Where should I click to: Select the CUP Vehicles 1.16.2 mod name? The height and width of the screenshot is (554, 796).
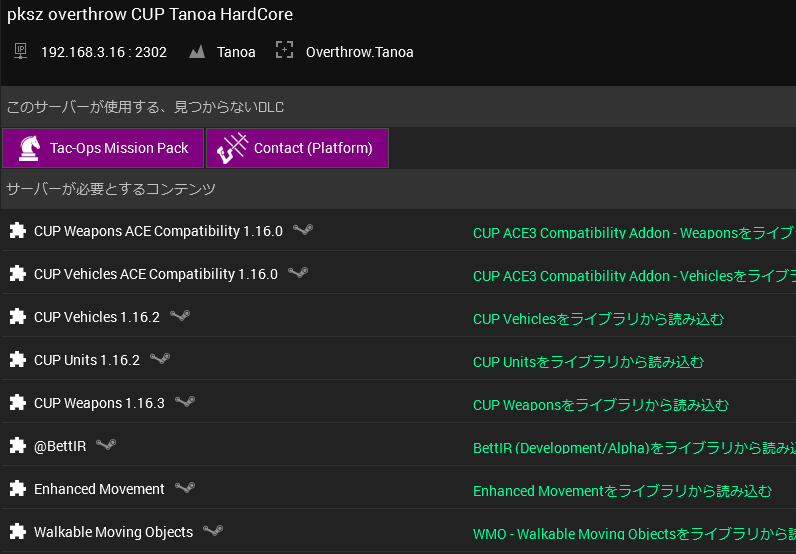click(x=97, y=317)
